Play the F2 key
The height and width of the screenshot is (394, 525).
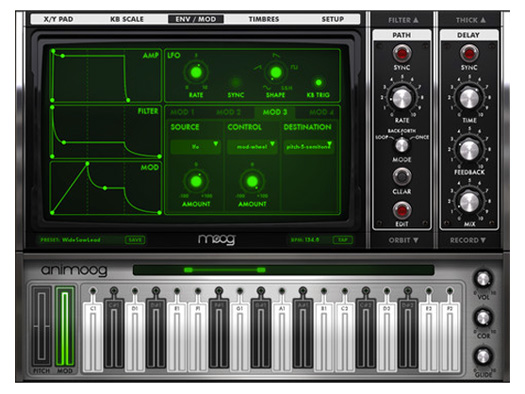pyautogui.click(x=450, y=336)
